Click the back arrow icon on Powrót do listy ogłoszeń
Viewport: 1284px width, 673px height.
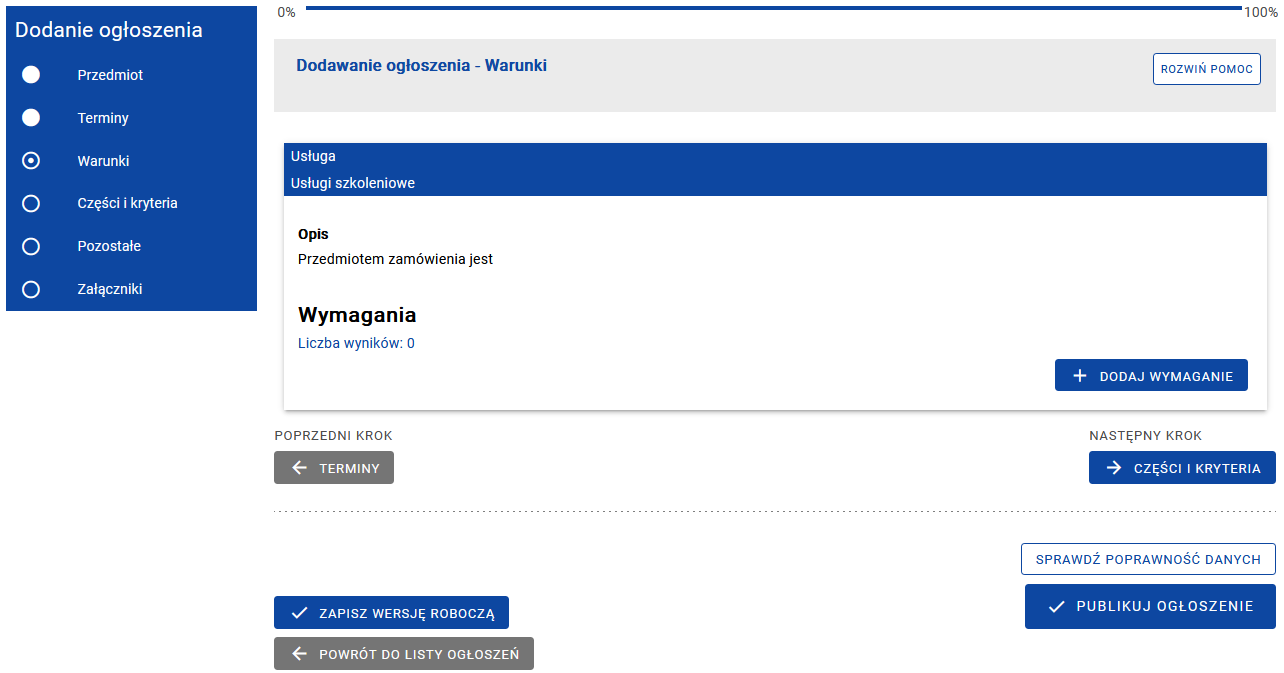[299, 654]
